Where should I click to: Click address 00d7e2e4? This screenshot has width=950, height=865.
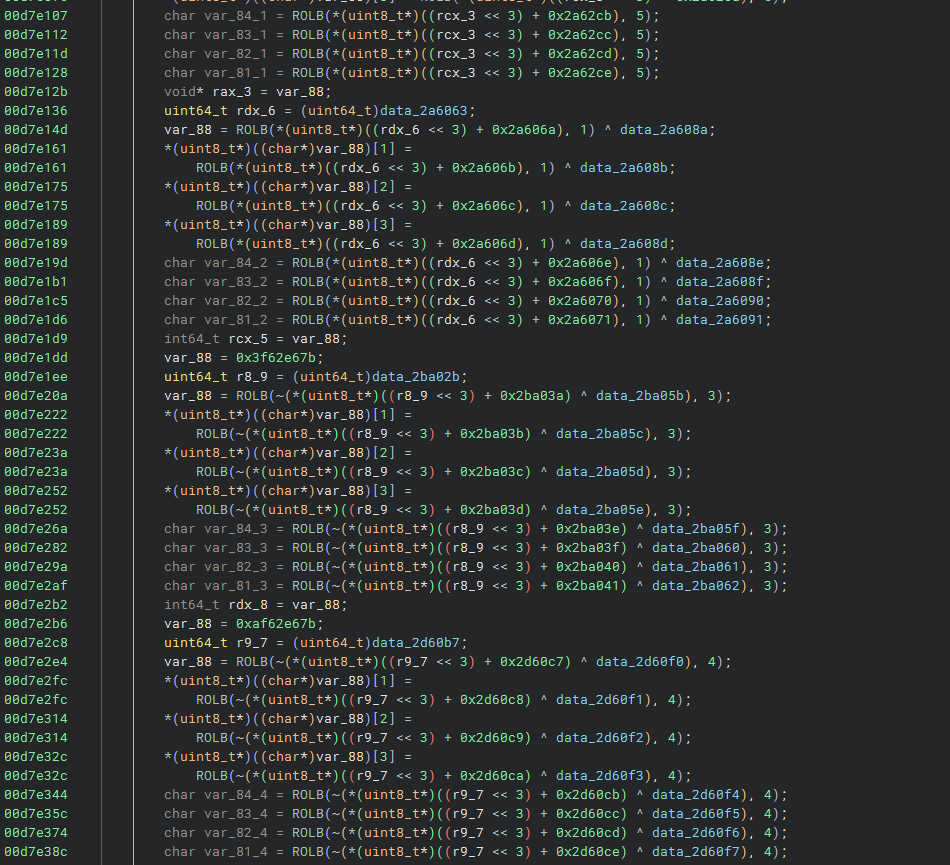36,661
